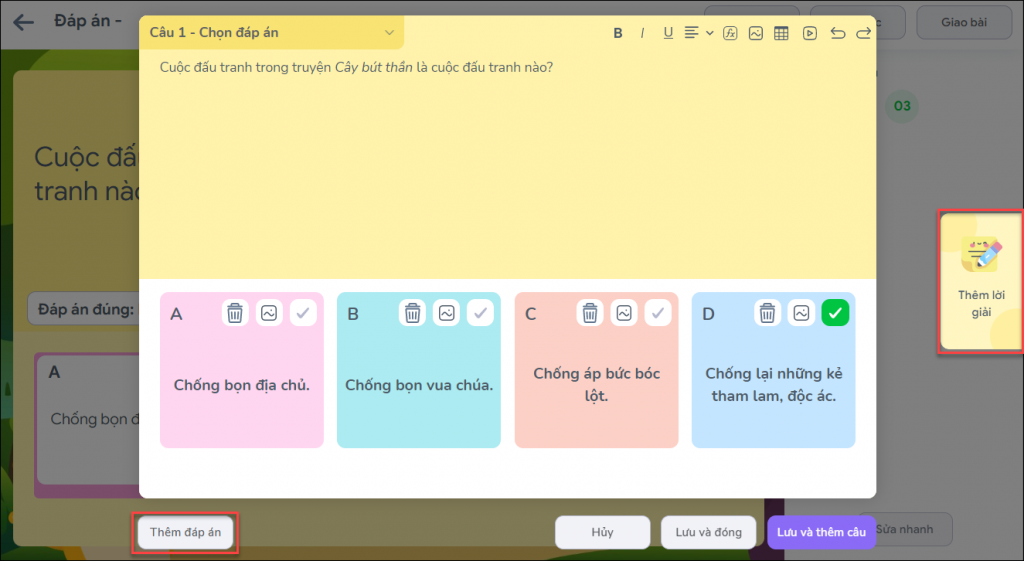Add an image to answer C

click(624, 313)
